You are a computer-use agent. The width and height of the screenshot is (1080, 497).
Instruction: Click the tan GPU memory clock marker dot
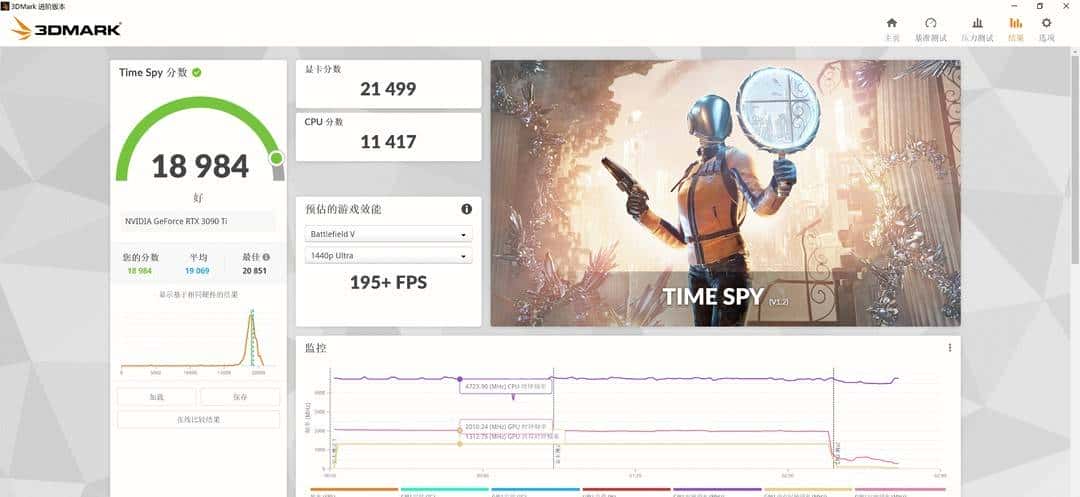tap(460, 443)
